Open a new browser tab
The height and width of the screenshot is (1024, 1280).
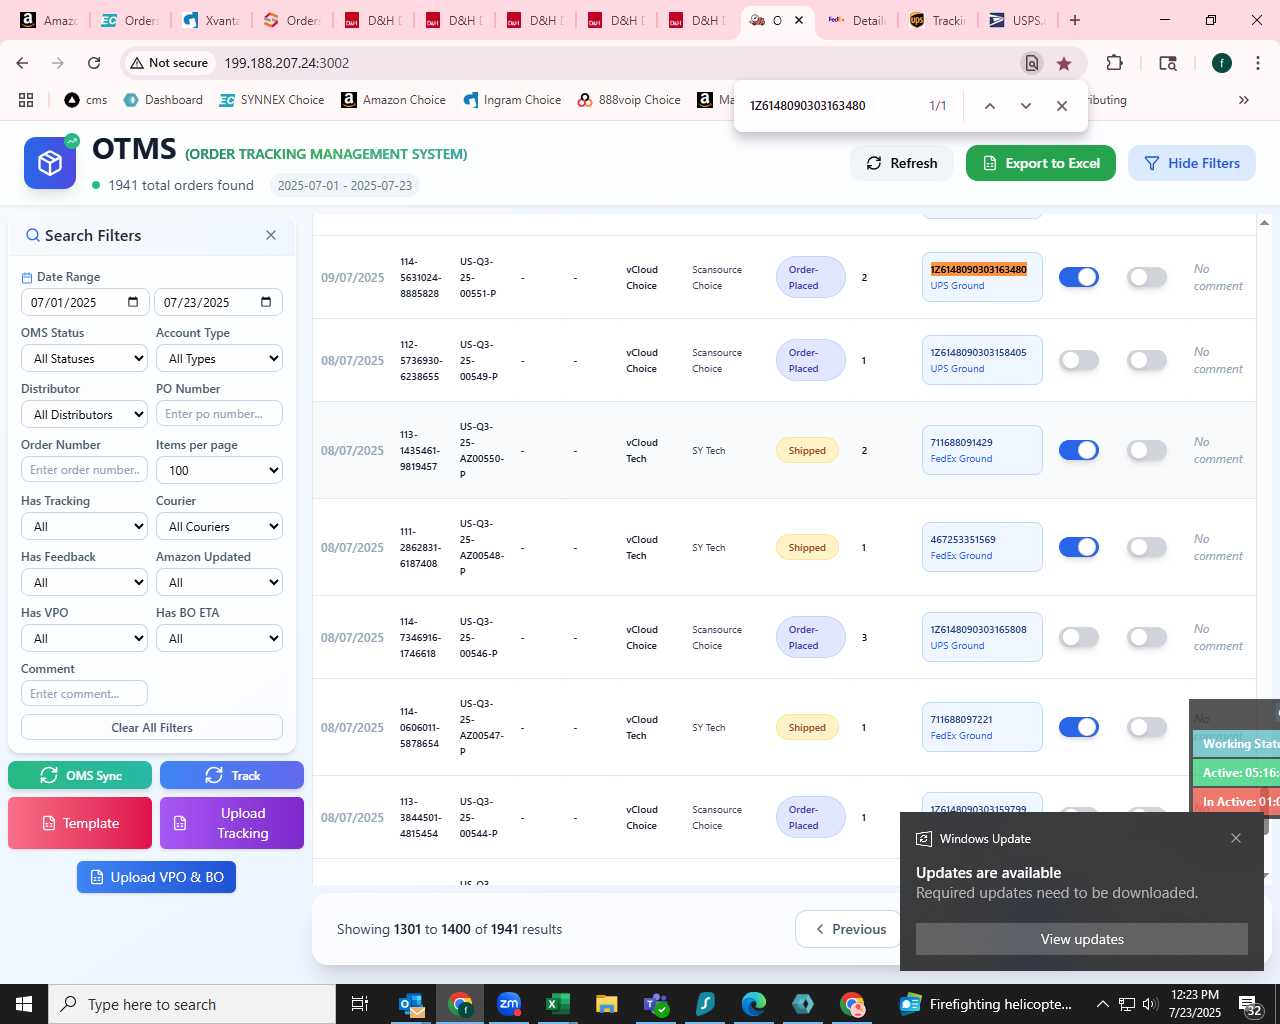1075,20
